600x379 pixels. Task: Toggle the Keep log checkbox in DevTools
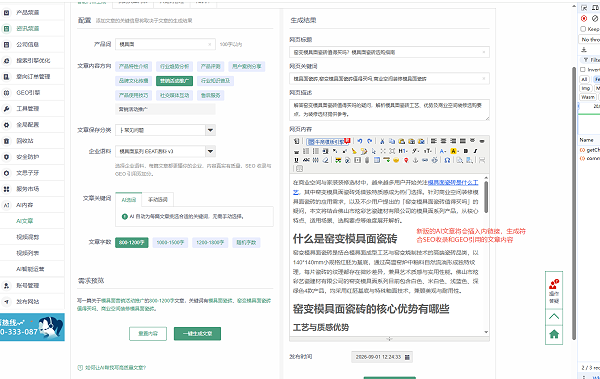tap(583, 29)
